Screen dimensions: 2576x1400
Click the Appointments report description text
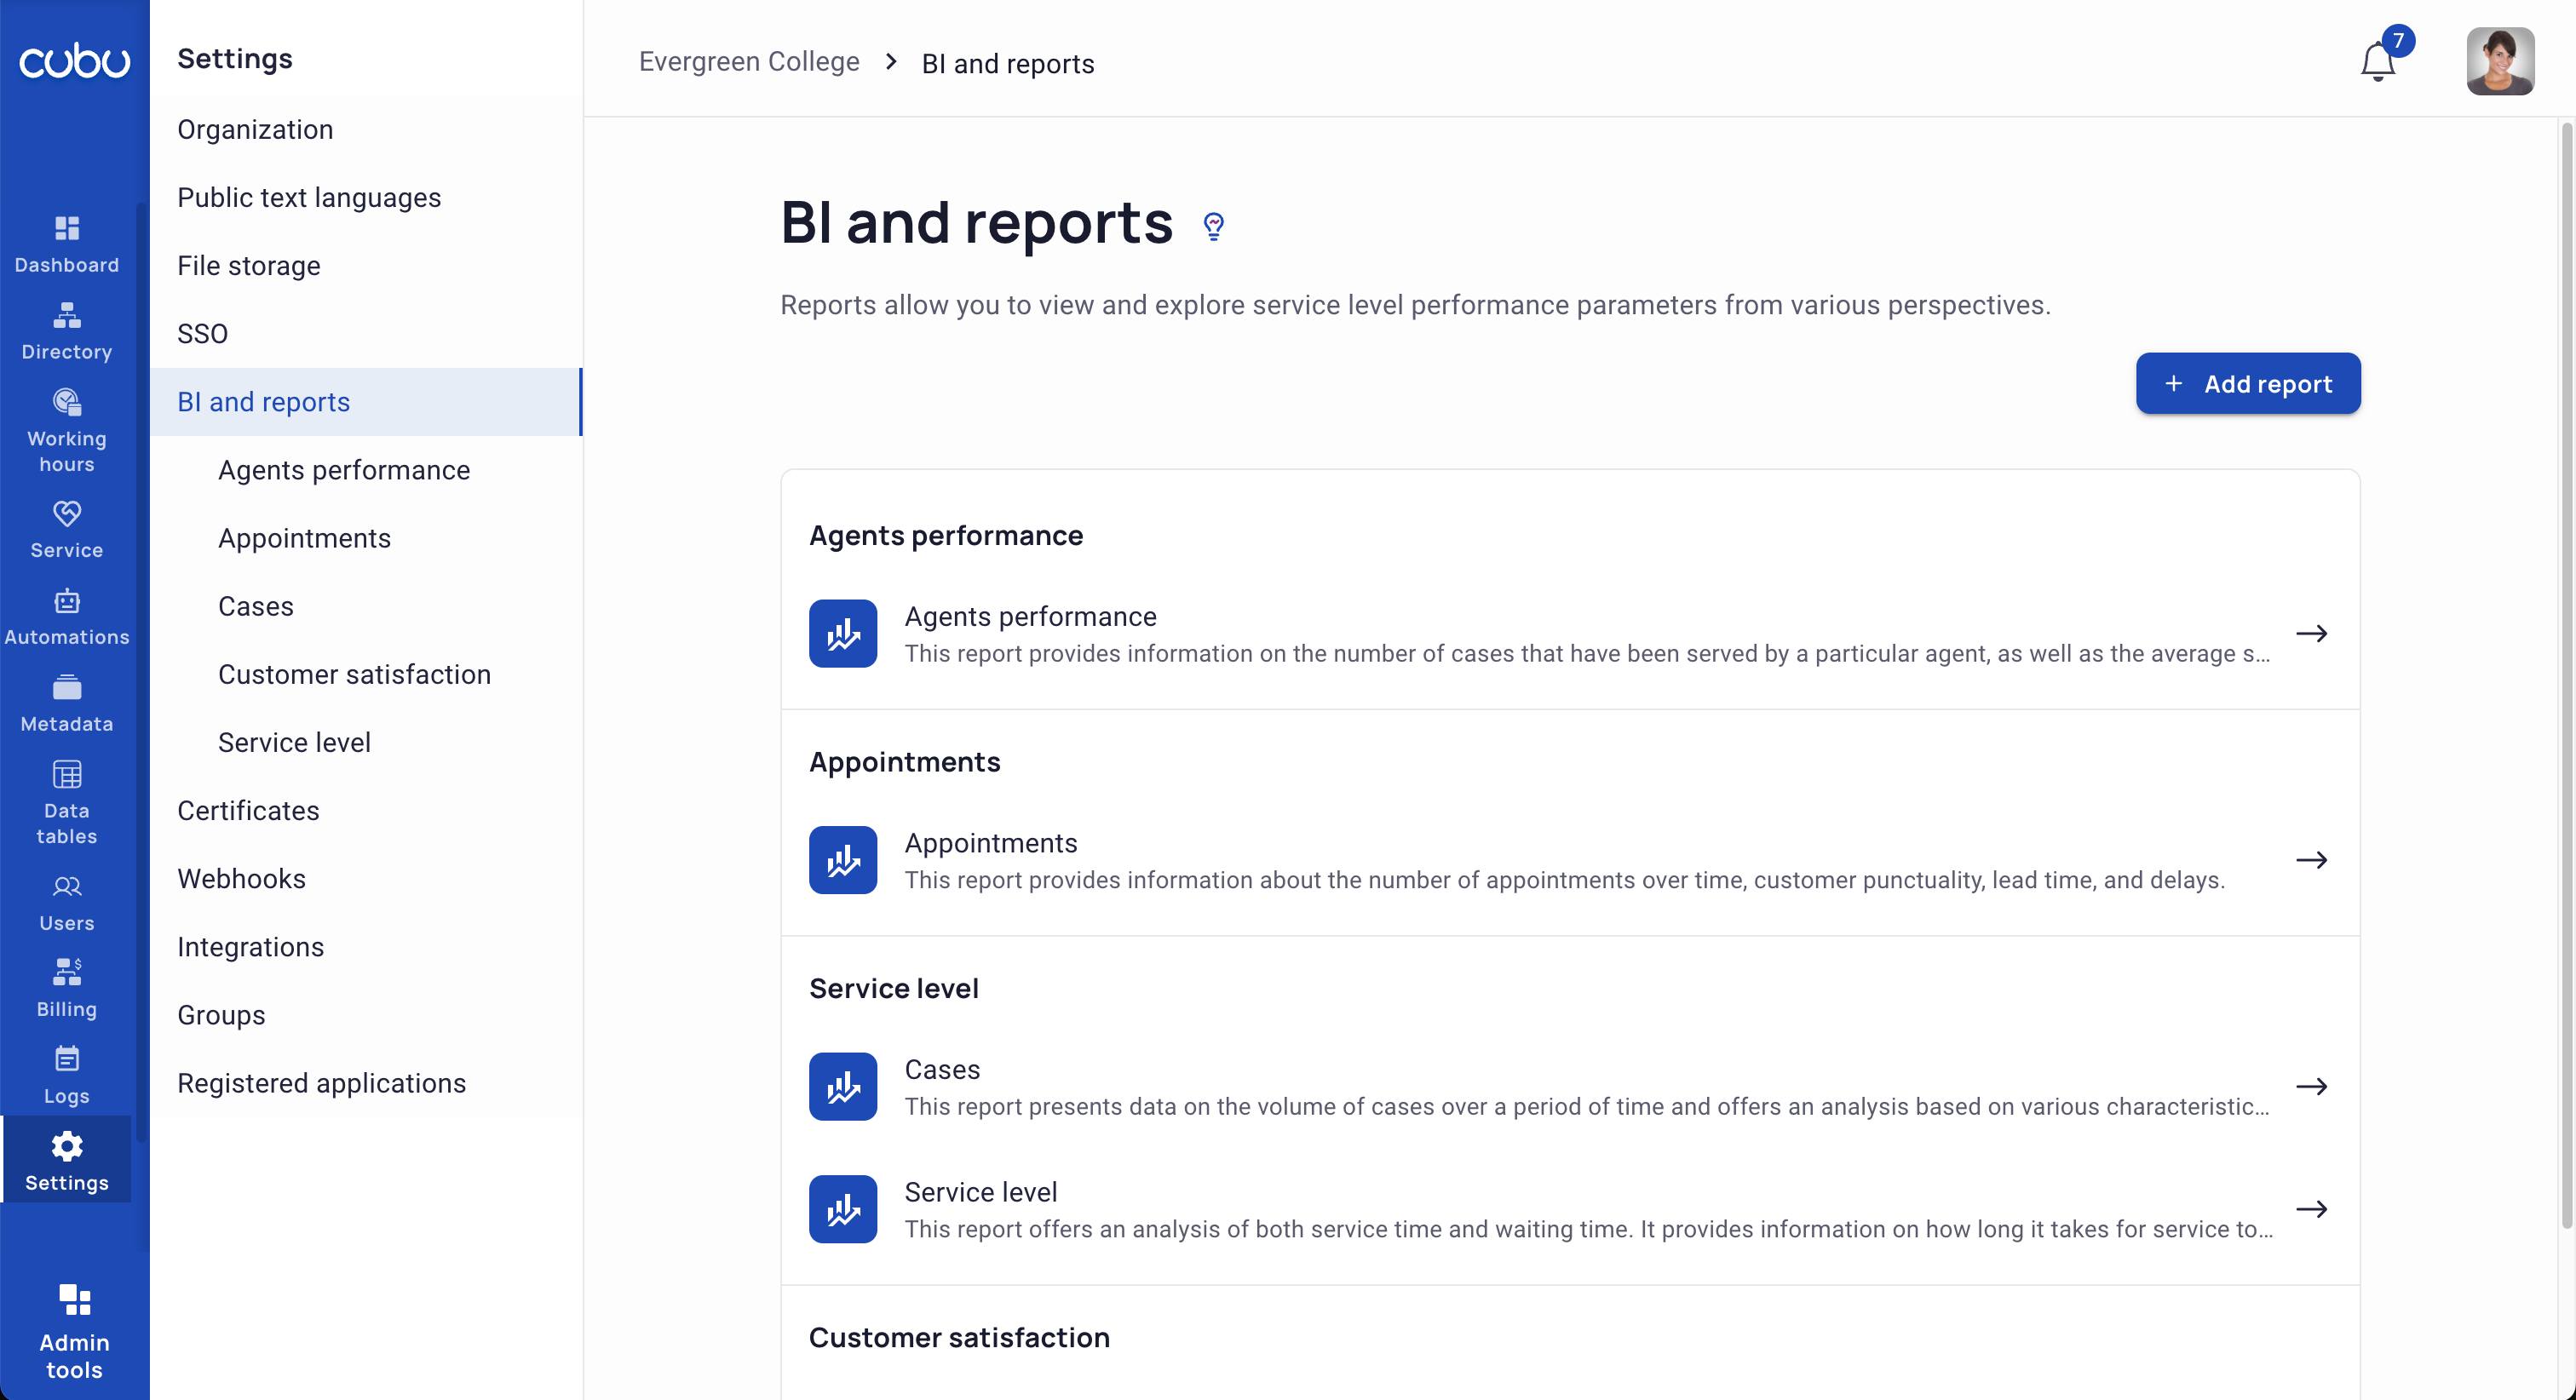[1565, 880]
